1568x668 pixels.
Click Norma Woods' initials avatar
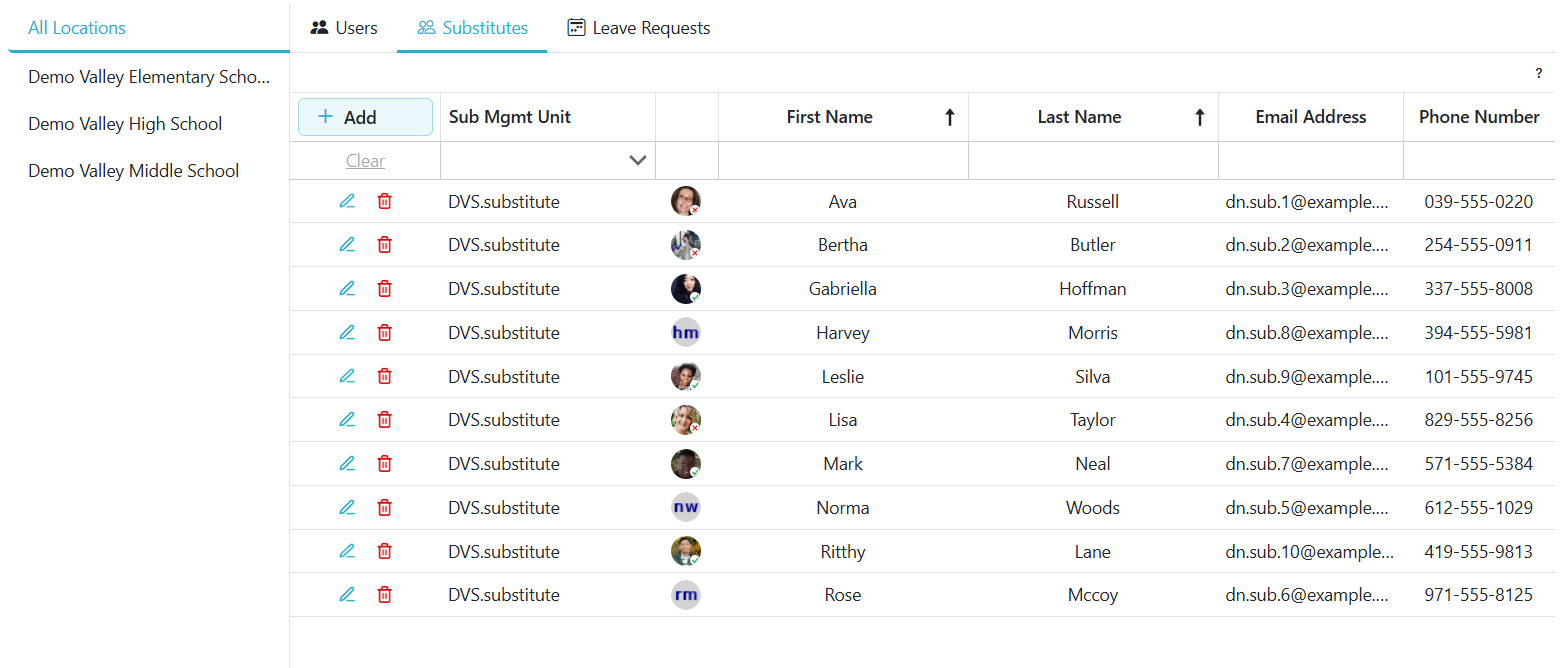(x=685, y=507)
